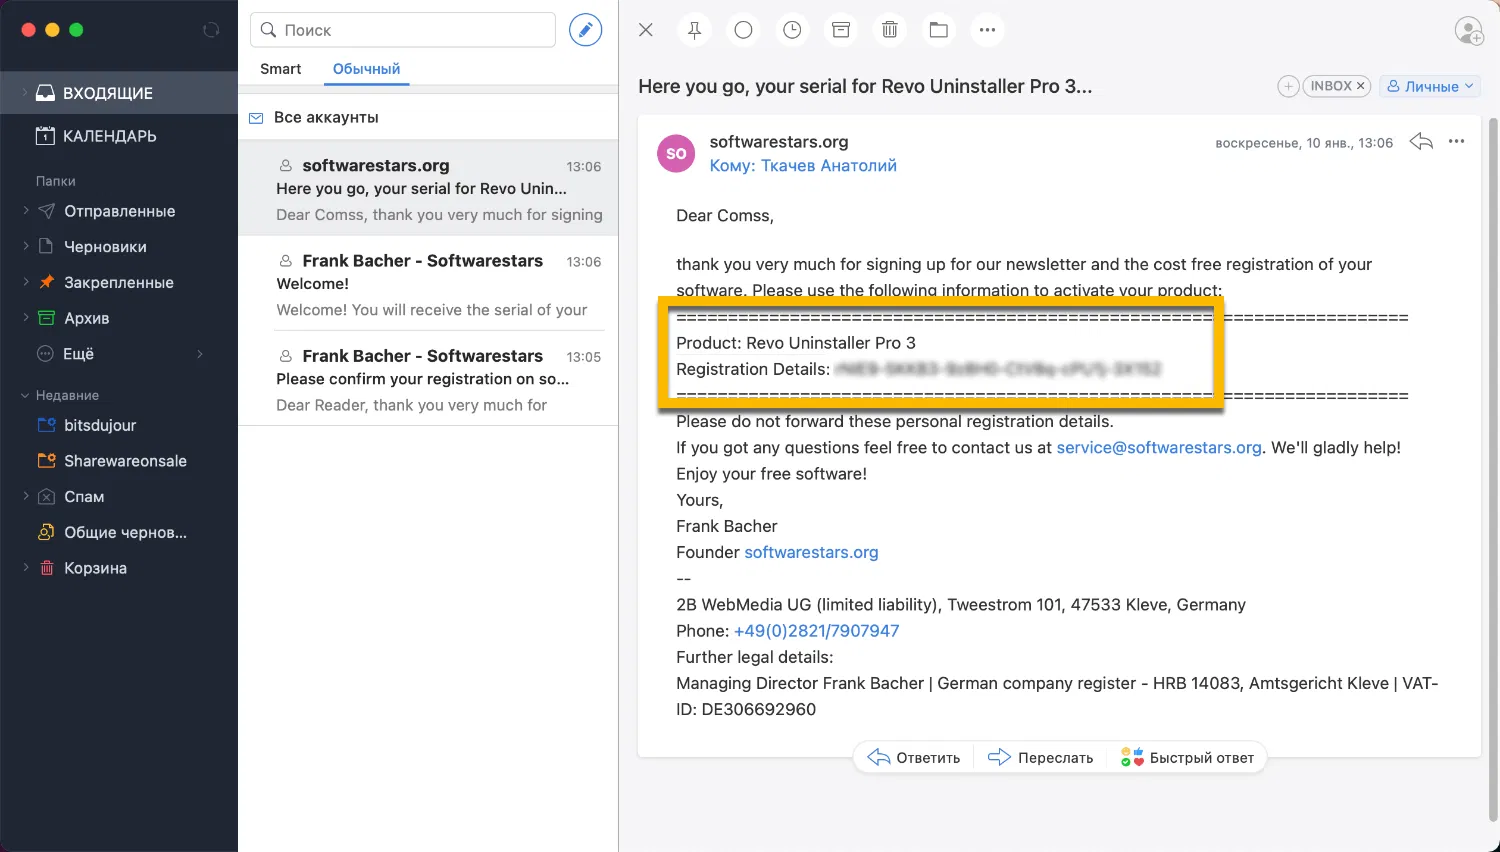This screenshot has height=852, width=1500.
Task: Snooze the email with clock icon
Action: coord(792,30)
